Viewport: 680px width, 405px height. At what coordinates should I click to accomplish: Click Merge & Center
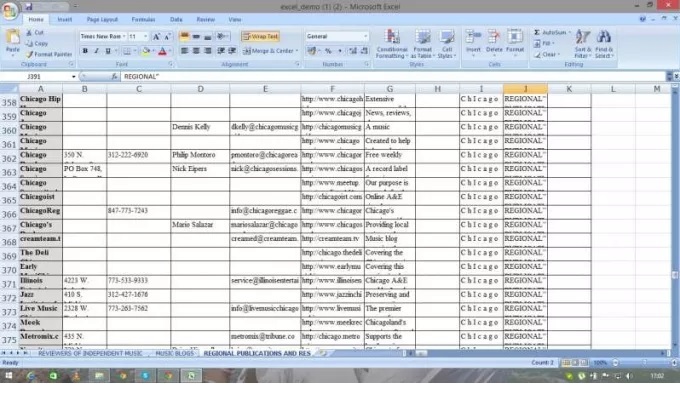click(268, 51)
